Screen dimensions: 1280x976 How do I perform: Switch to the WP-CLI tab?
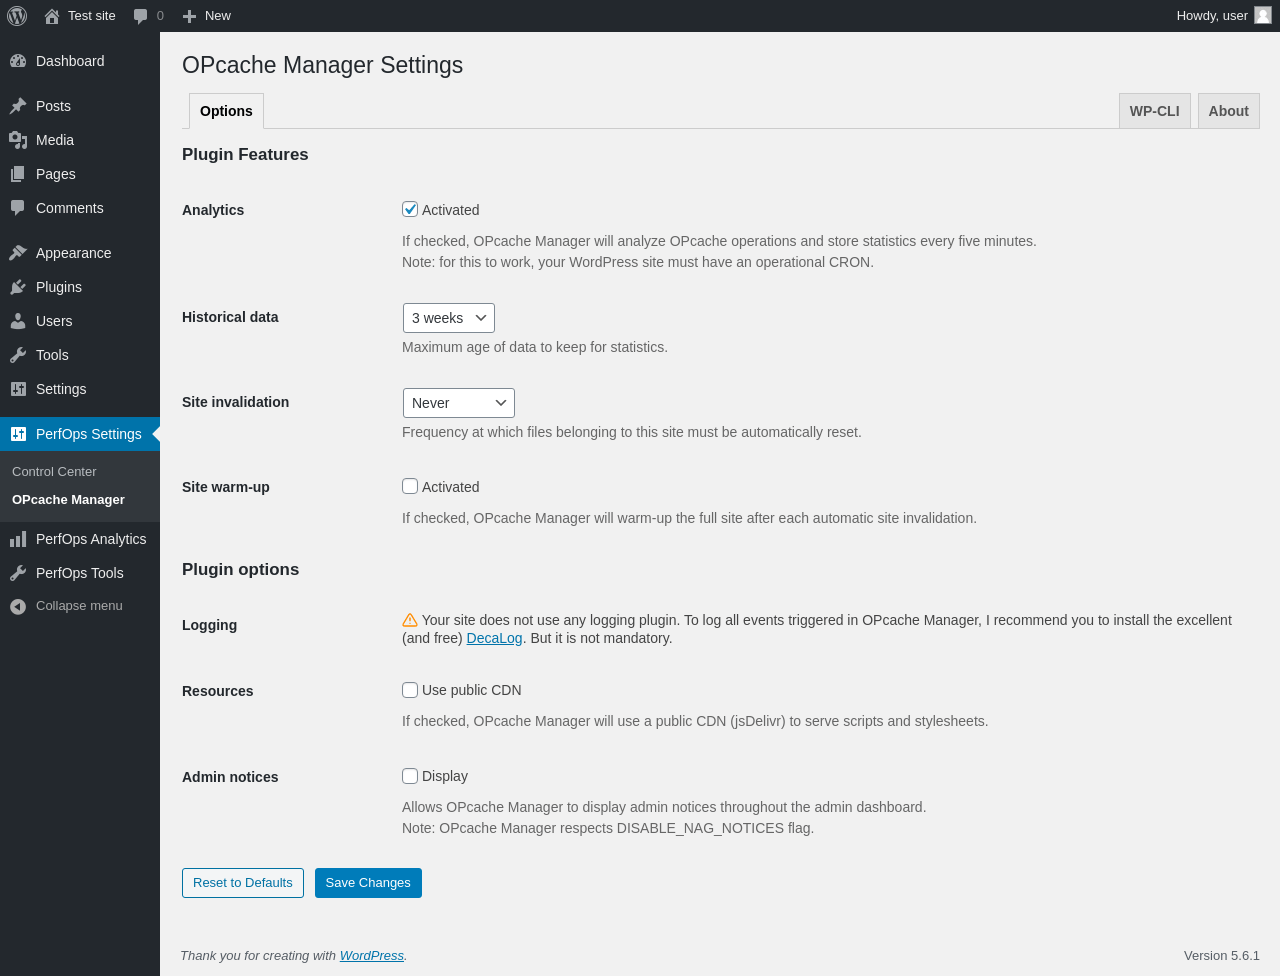[x=1155, y=111]
